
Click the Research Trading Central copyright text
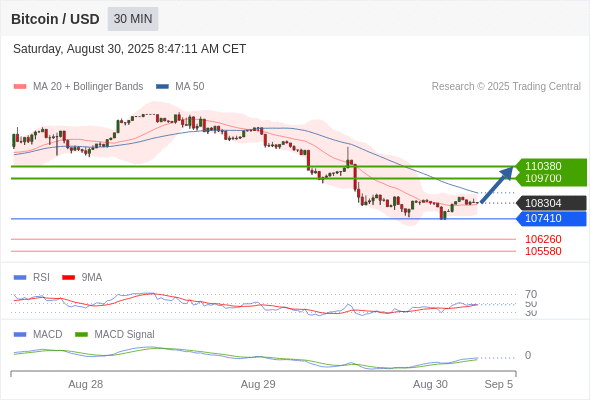click(506, 87)
